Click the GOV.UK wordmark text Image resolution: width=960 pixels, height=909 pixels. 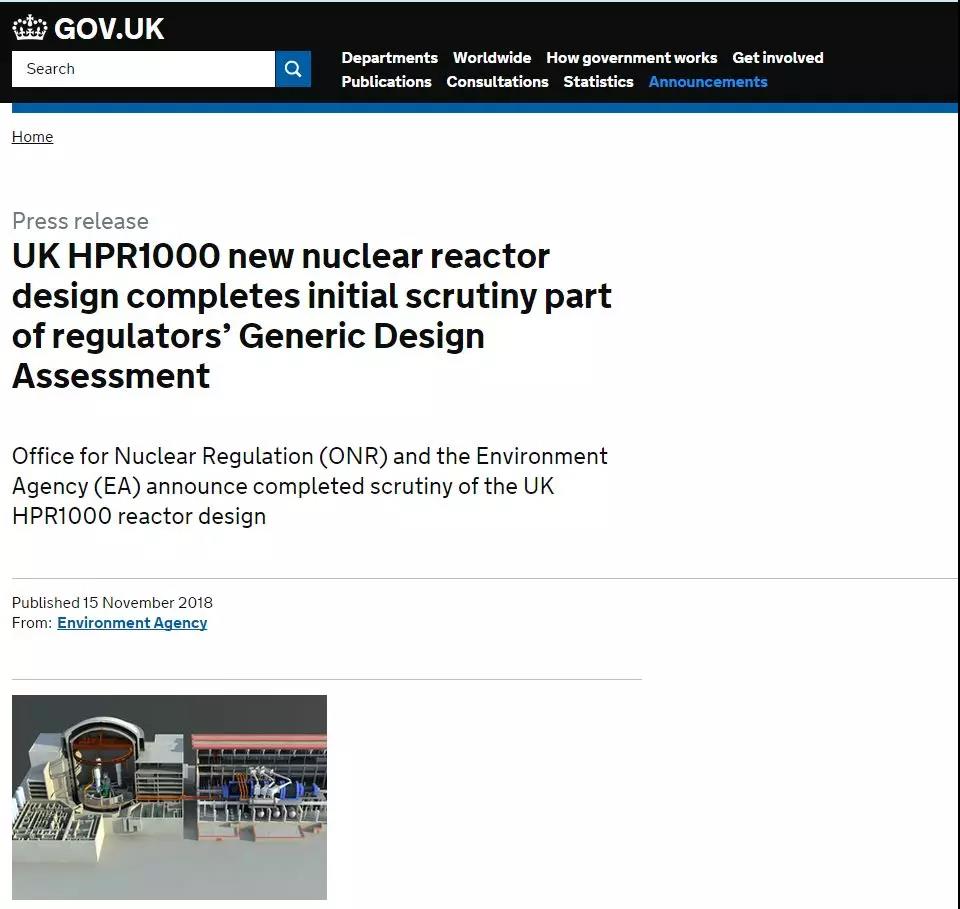(109, 29)
